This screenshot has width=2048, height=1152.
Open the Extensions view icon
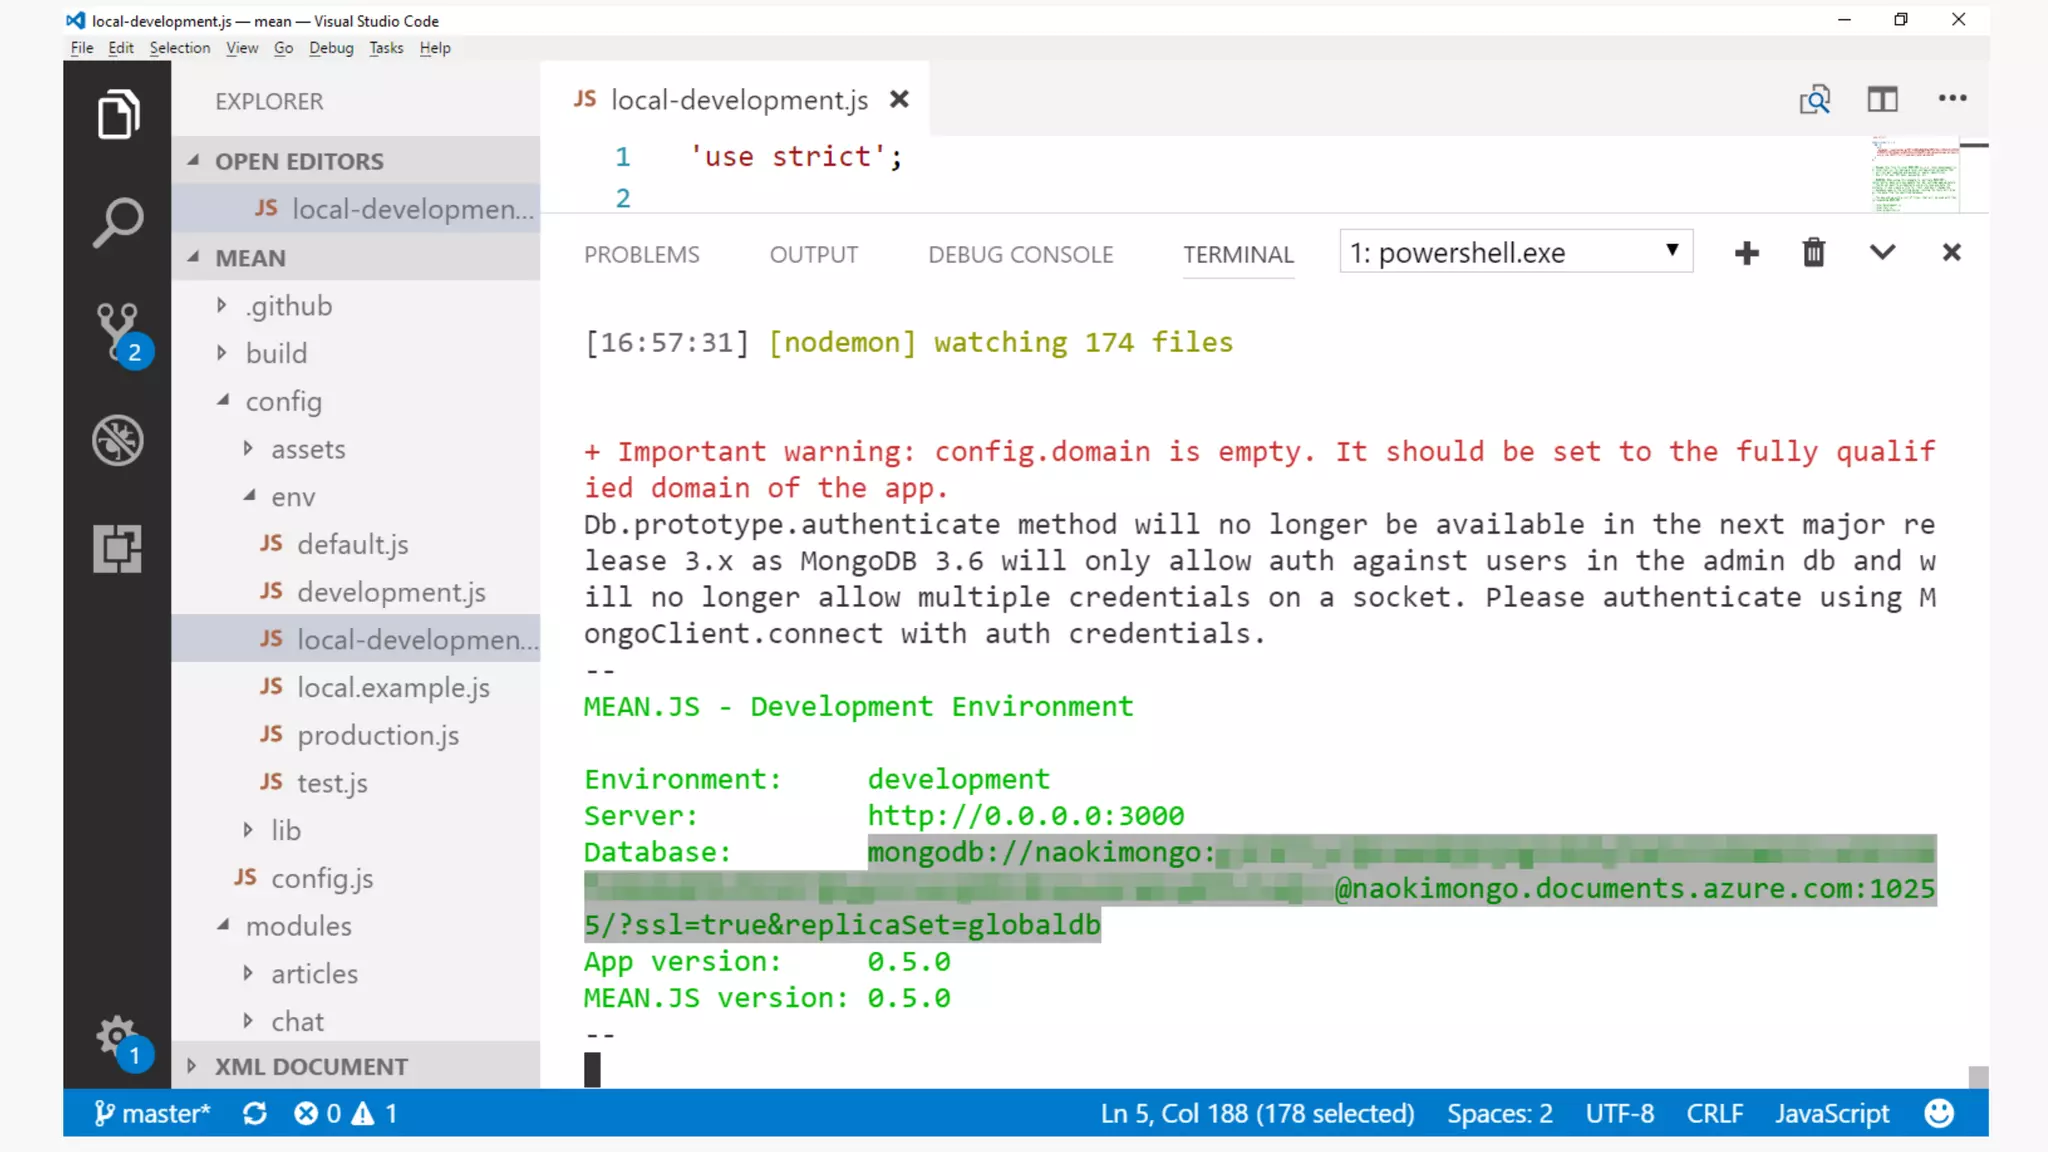tap(118, 548)
